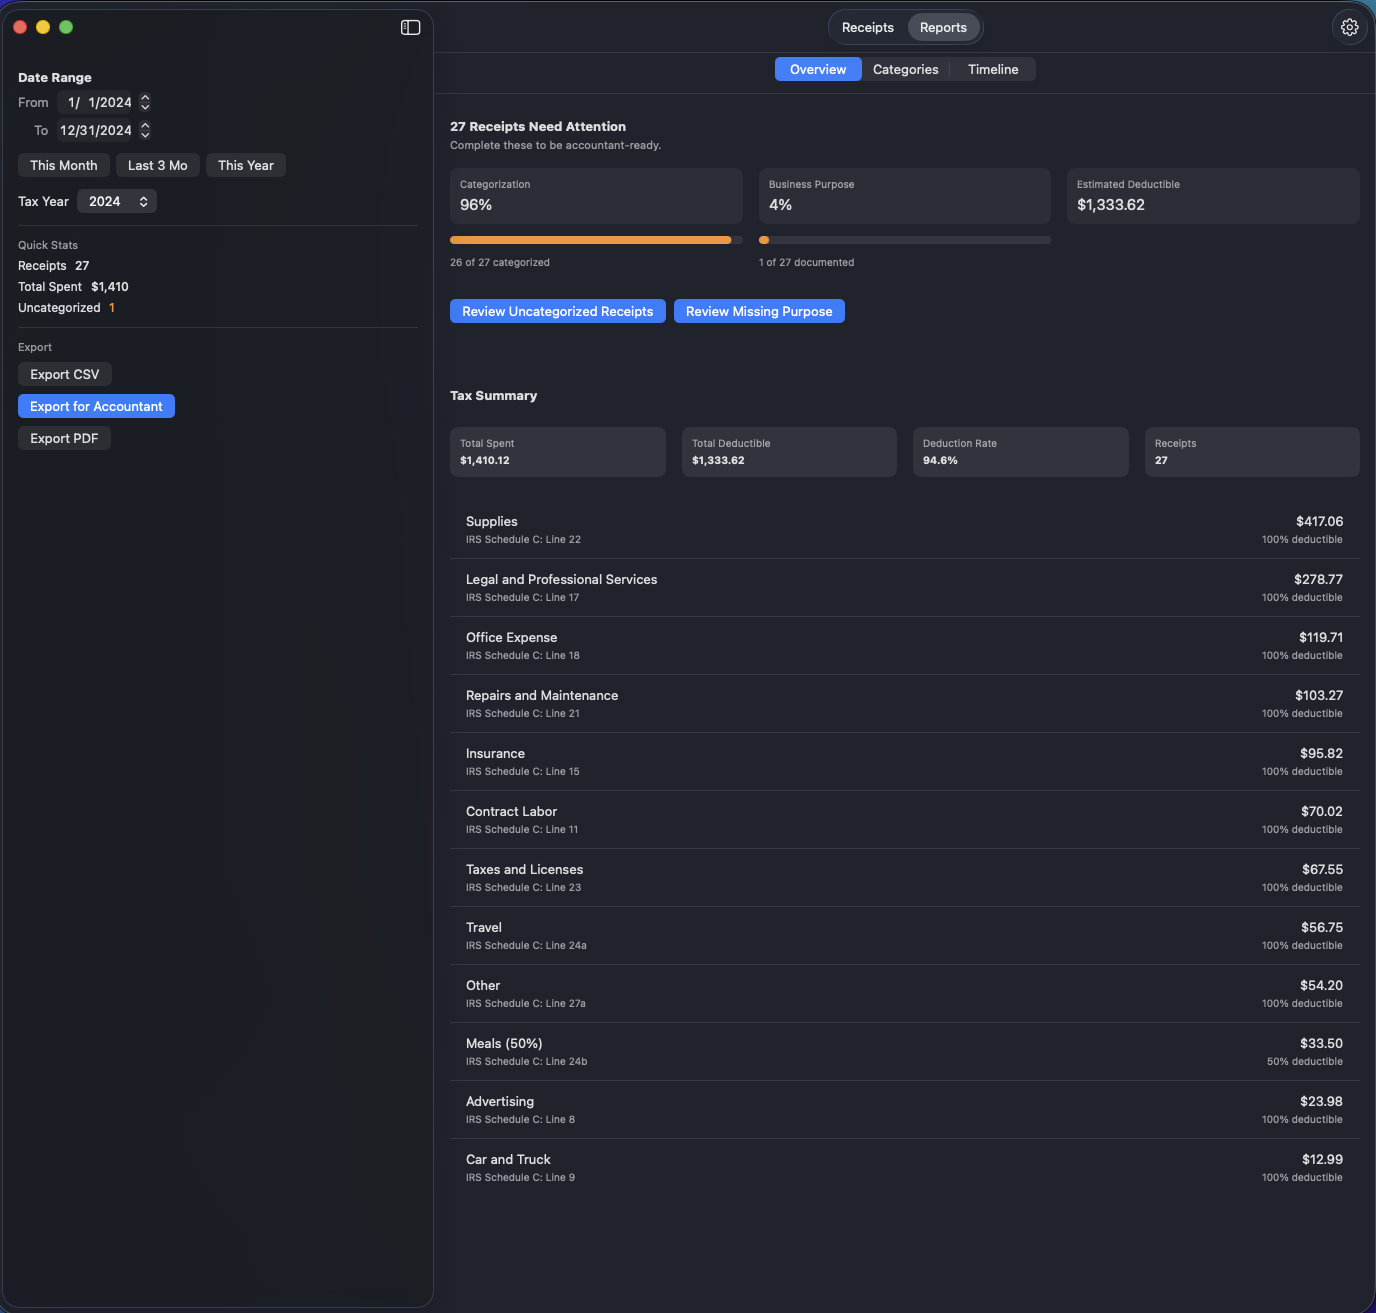The width and height of the screenshot is (1376, 1313).
Task: Select the Overview tab
Action: [x=818, y=69]
